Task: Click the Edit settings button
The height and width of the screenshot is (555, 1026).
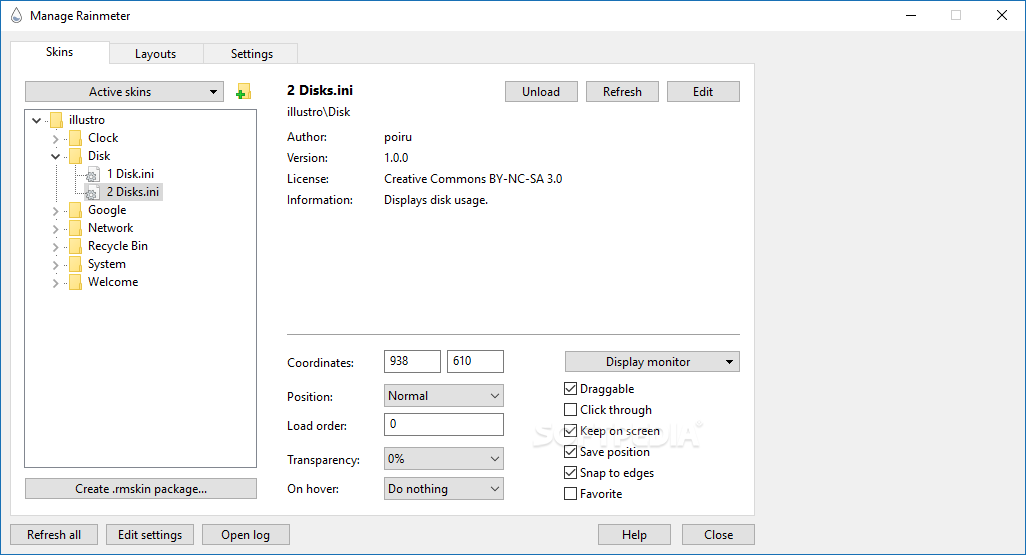Action: [x=150, y=535]
